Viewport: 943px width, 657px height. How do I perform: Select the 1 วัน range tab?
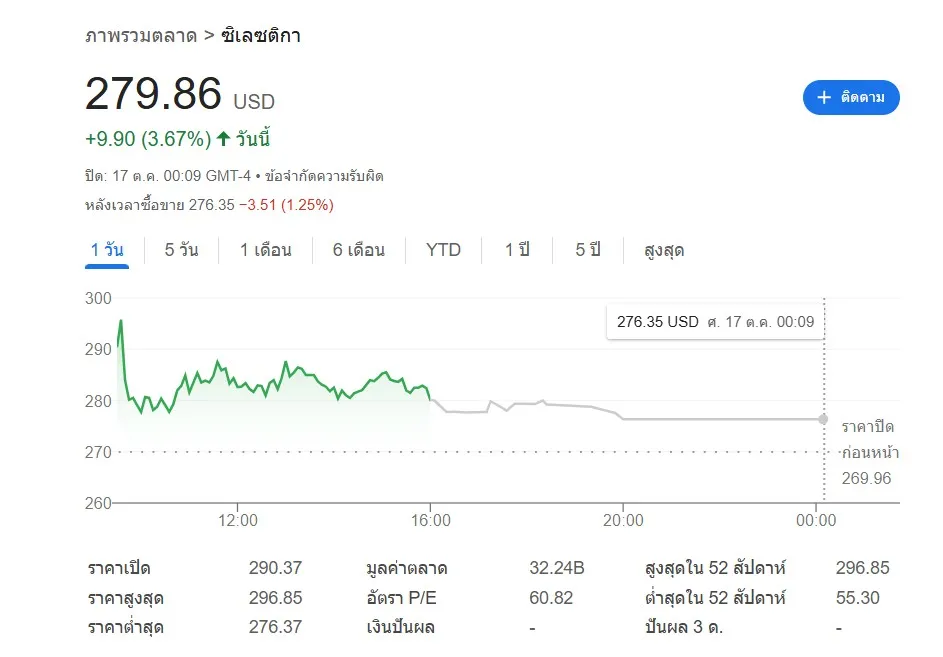[x=107, y=250]
